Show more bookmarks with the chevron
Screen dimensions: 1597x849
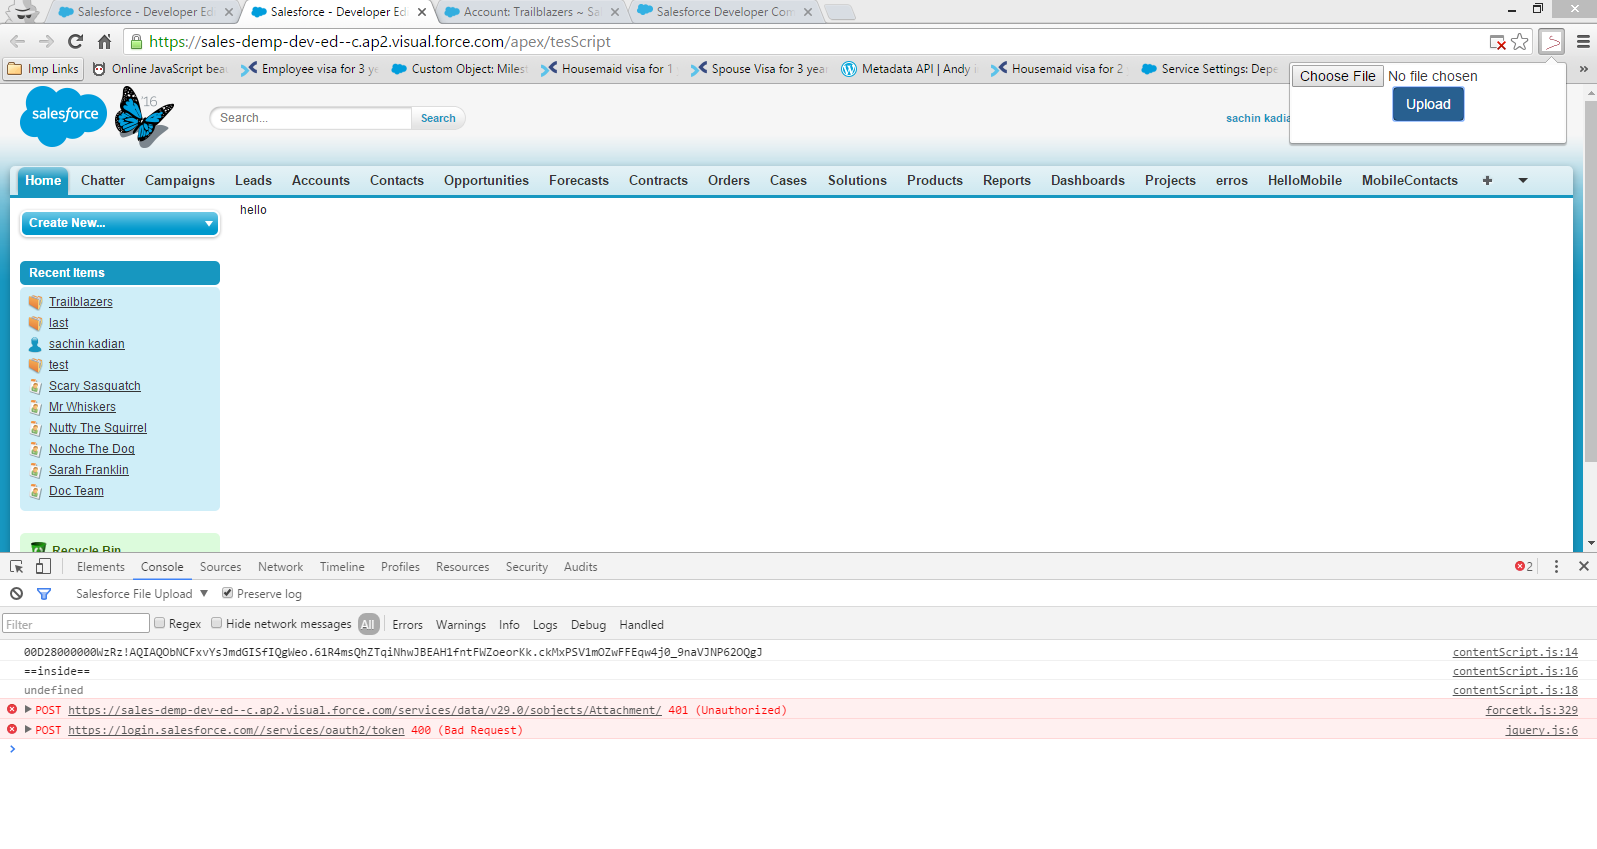point(1583,69)
